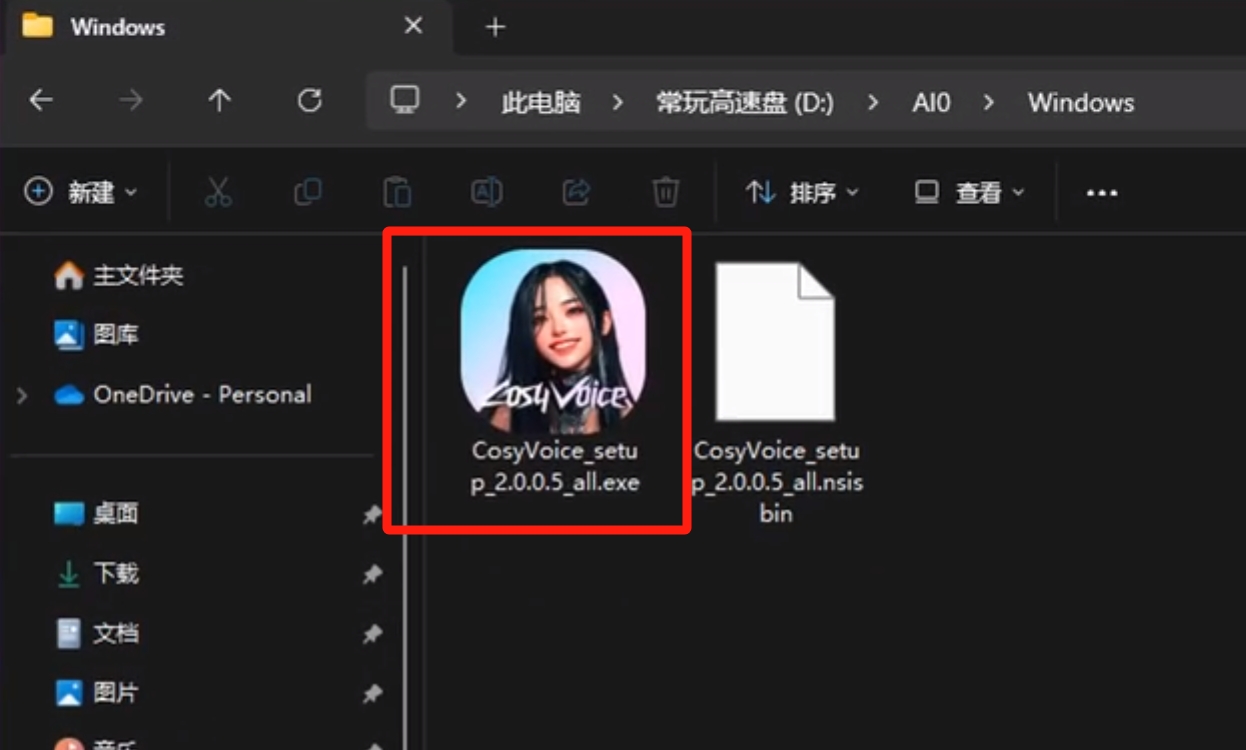The image size is (1246, 750).
Task: Open the see-more ellipsis toolbar menu
Action: 1100,192
